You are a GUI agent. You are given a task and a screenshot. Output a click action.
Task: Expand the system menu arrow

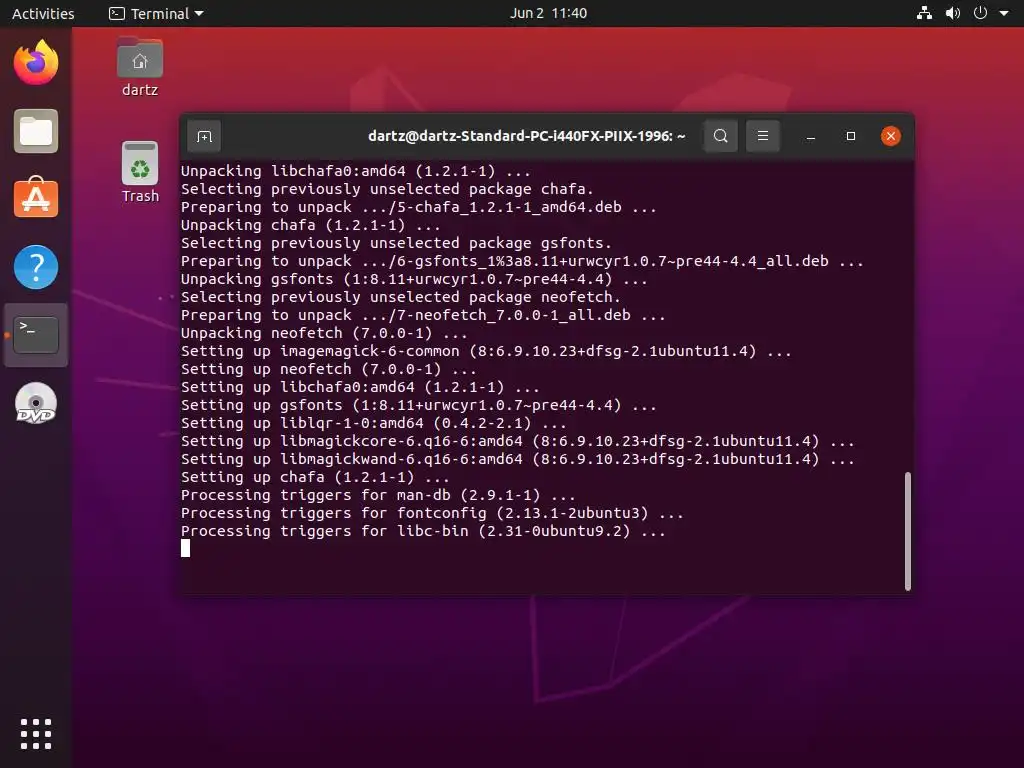(1004, 13)
